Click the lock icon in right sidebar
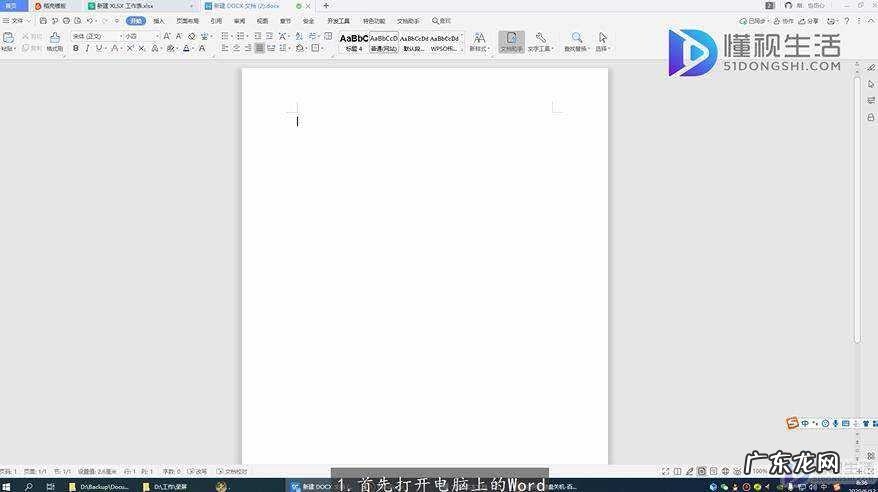This screenshot has height=492, width=878. [x=870, y=118]
